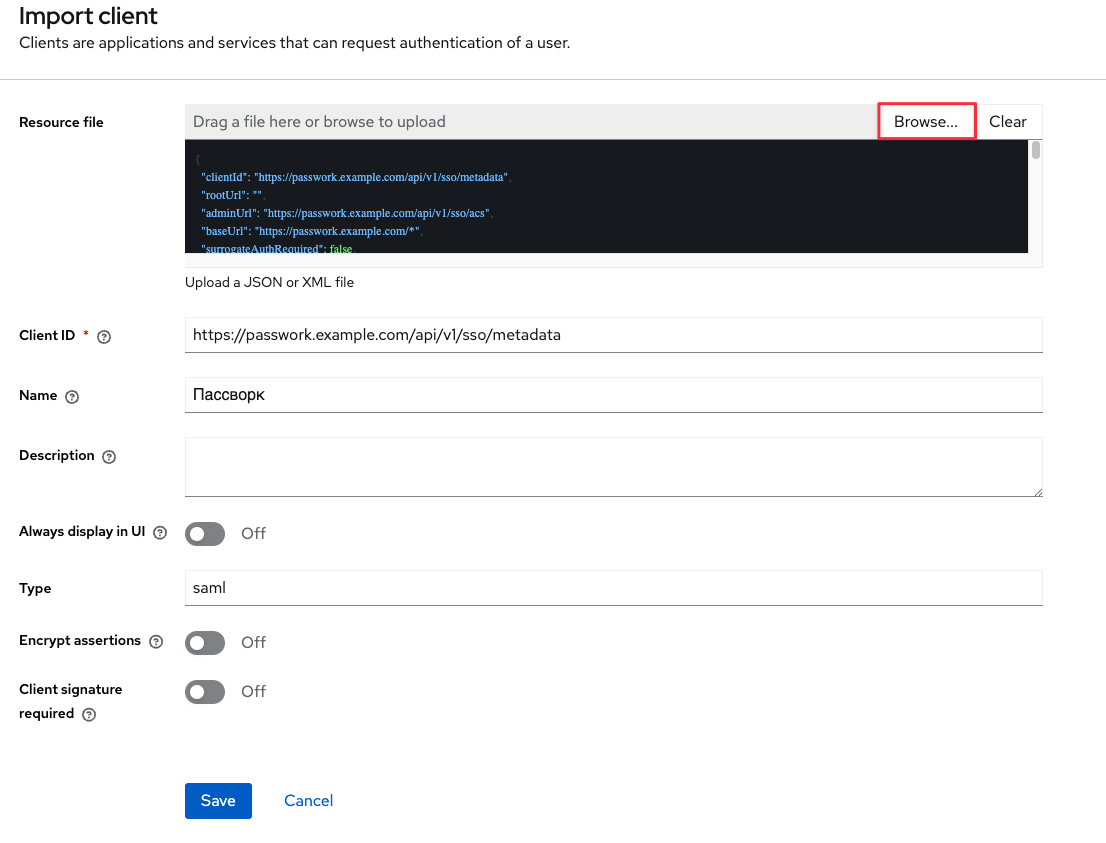The height and width of the screenshot is (843, 1106).
Task: Open help tooltip for Client ID field
Action: coord(104,337)
